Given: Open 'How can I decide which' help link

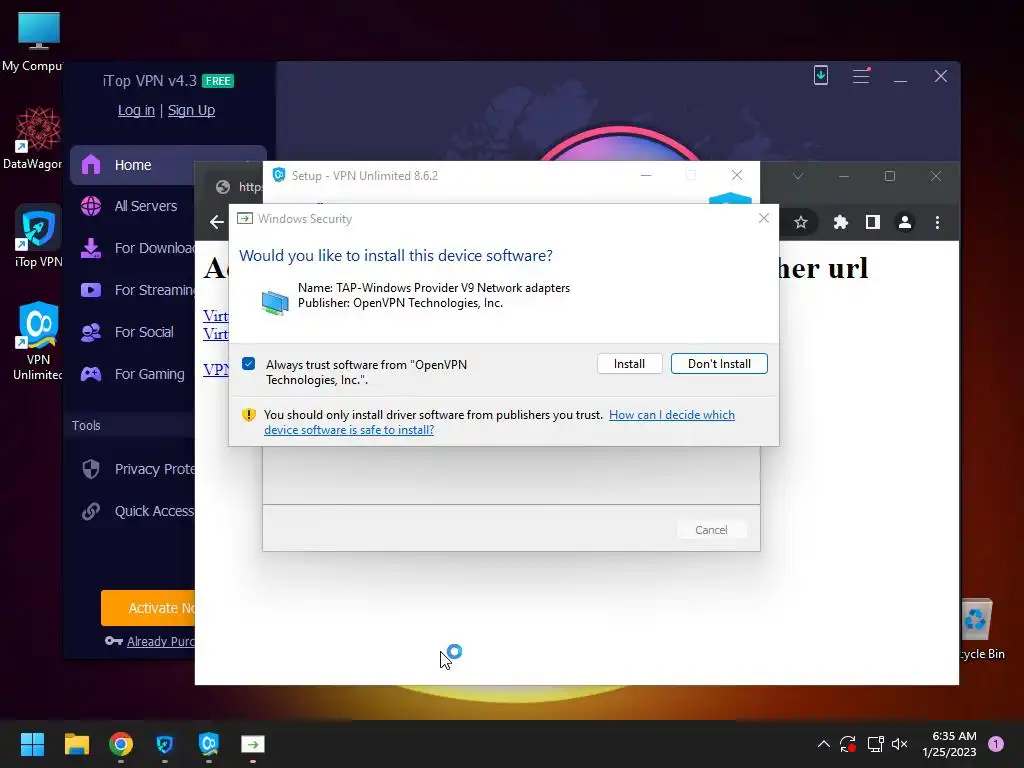Looking at the screenshot, I should [x=671, y=415].
